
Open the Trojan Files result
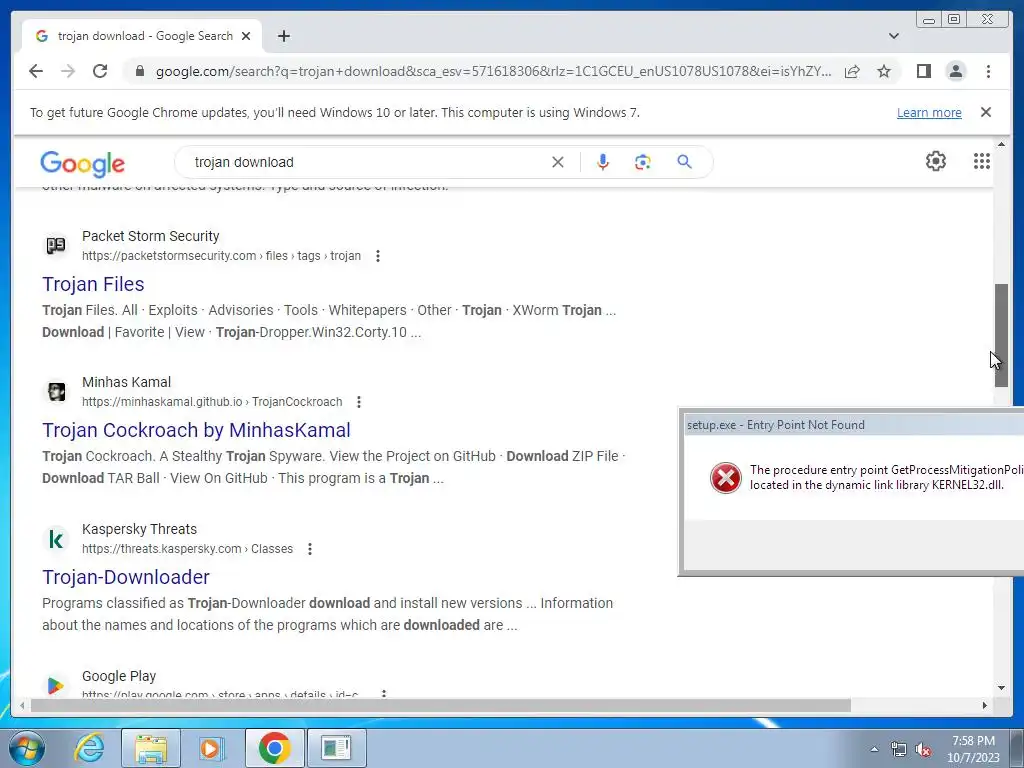(93, 284)
